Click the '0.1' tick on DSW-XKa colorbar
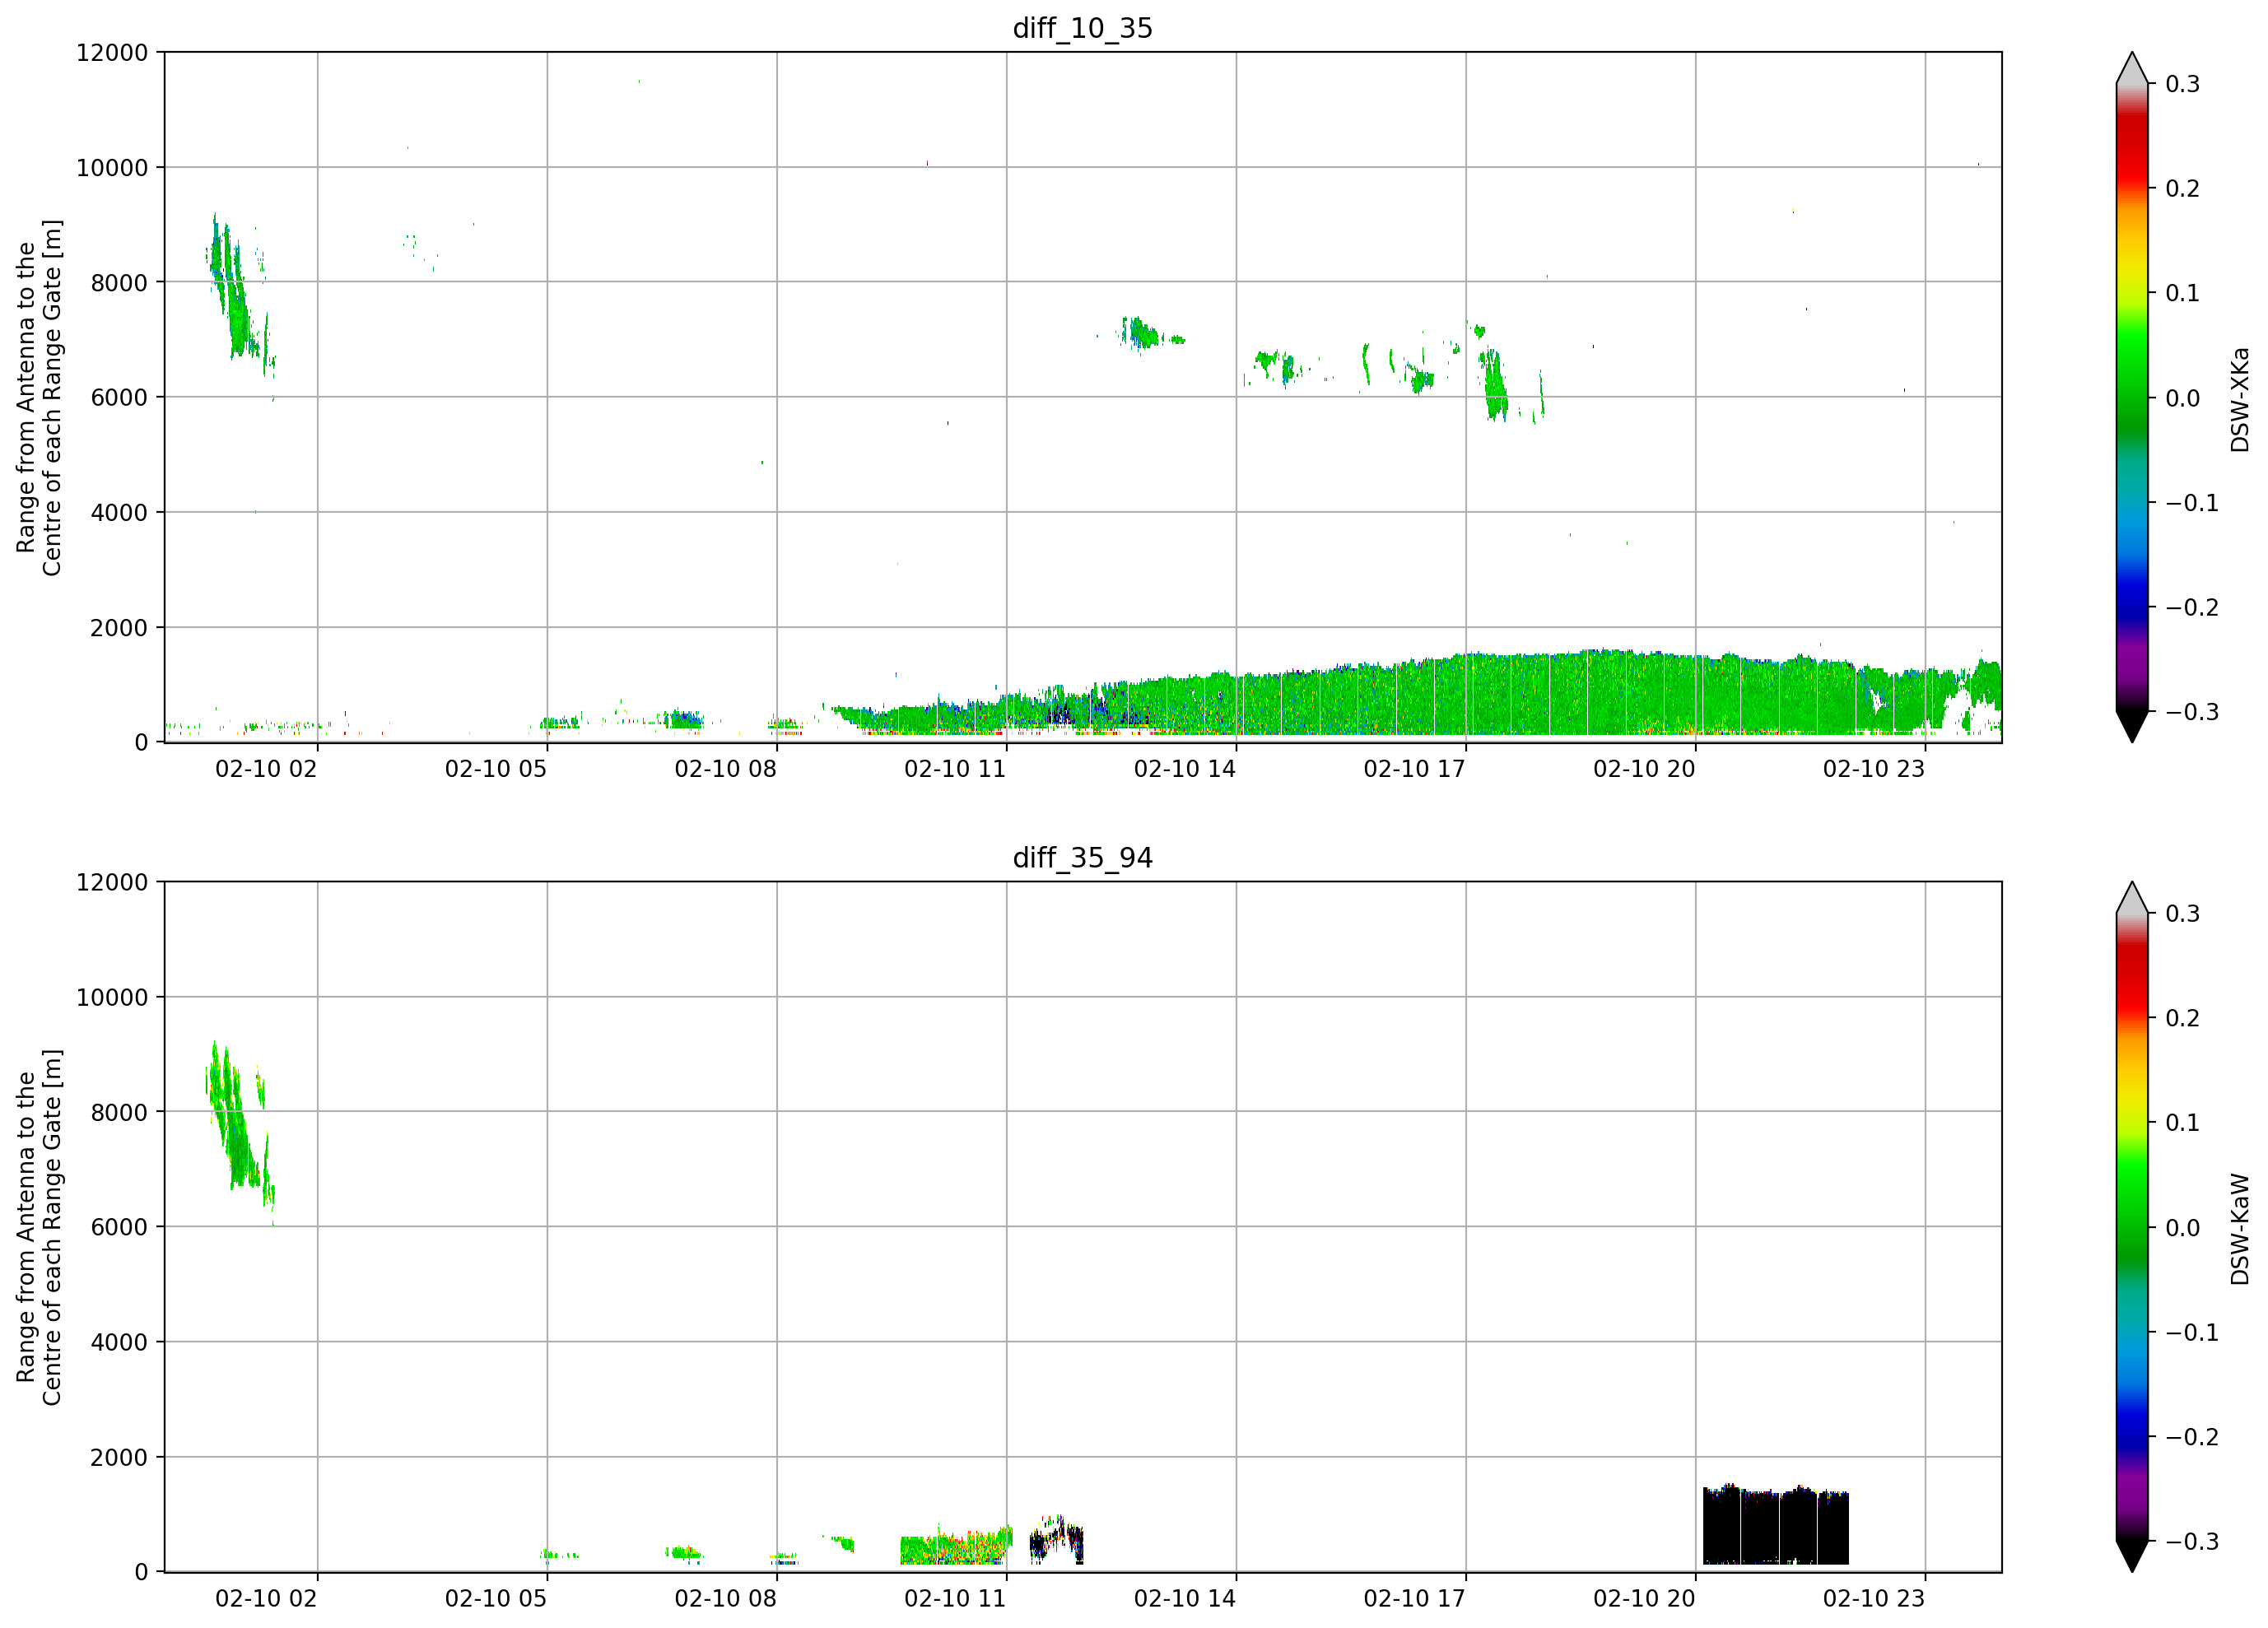The width and height of the screenshot is (2268, 1628). point(2182,294)
